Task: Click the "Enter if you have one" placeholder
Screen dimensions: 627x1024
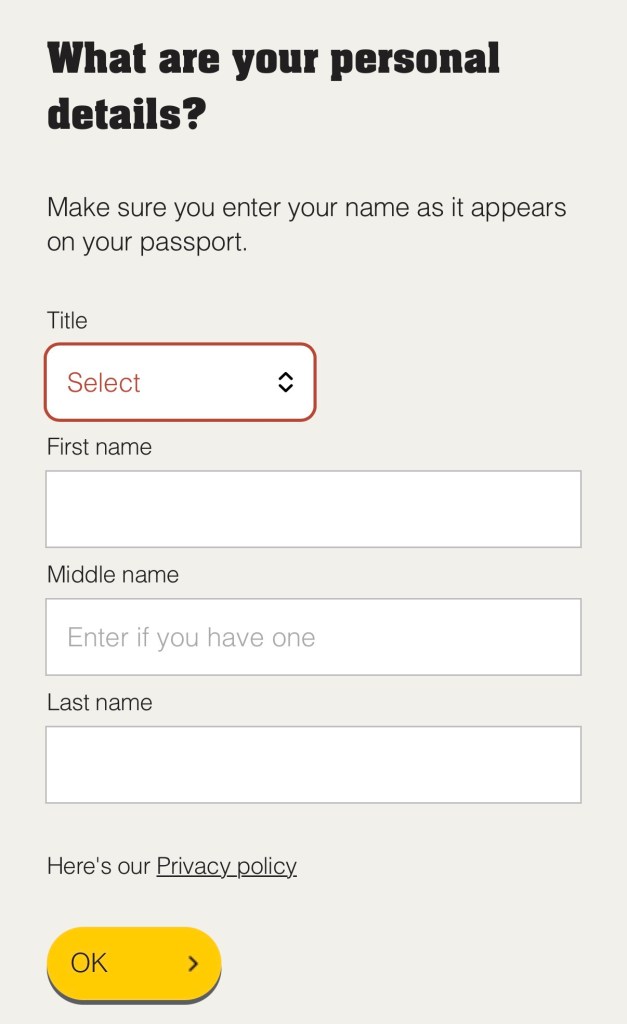Action: pyautogui.click(x=191, y=638)
